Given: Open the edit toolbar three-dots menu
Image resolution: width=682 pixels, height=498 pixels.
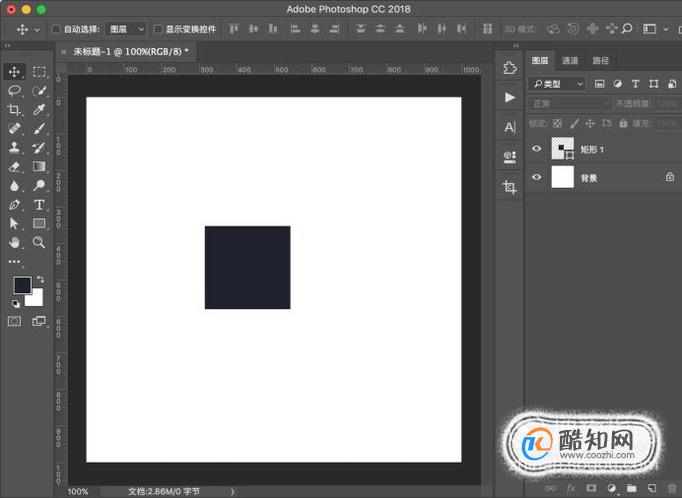Looking at the screenshot, I should 14,261.
